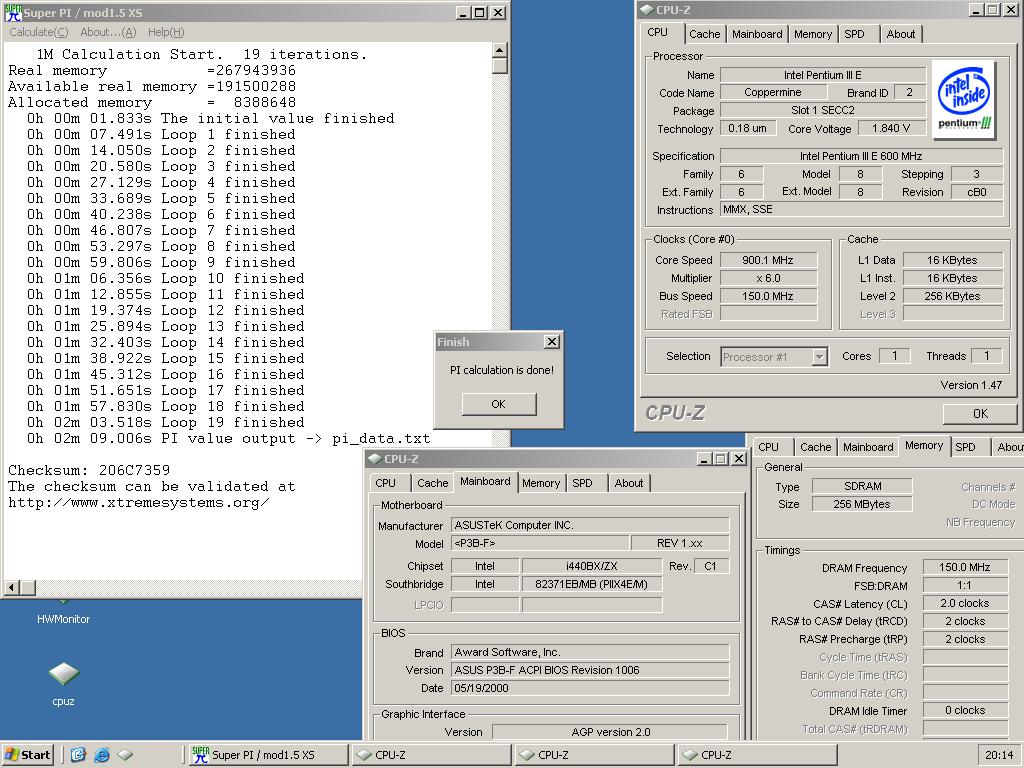Click the Checksum: 206C7359 line
Image resolution: width=1024 pixels, height=768 pixels.
point(89,470)
